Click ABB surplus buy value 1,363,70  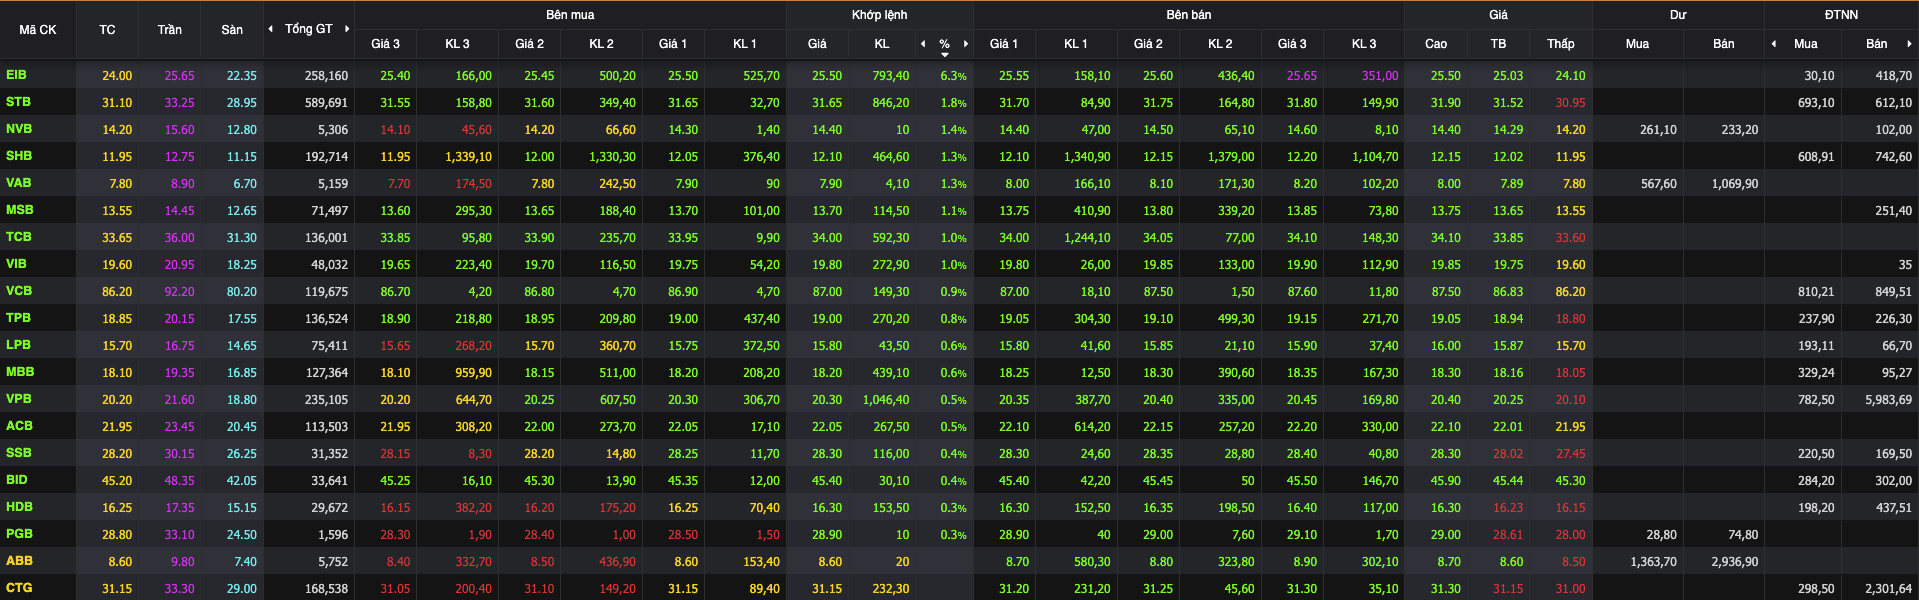pyautogui.click(x=1653, y=562)
